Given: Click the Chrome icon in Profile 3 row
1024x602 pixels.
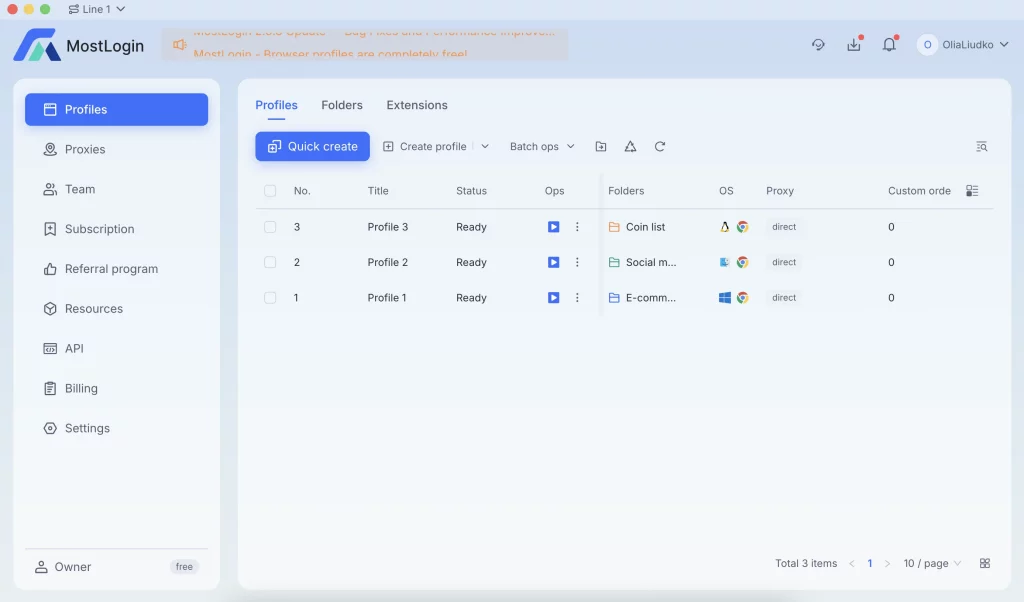Looking at the screenshot, I should coord(743,227).
